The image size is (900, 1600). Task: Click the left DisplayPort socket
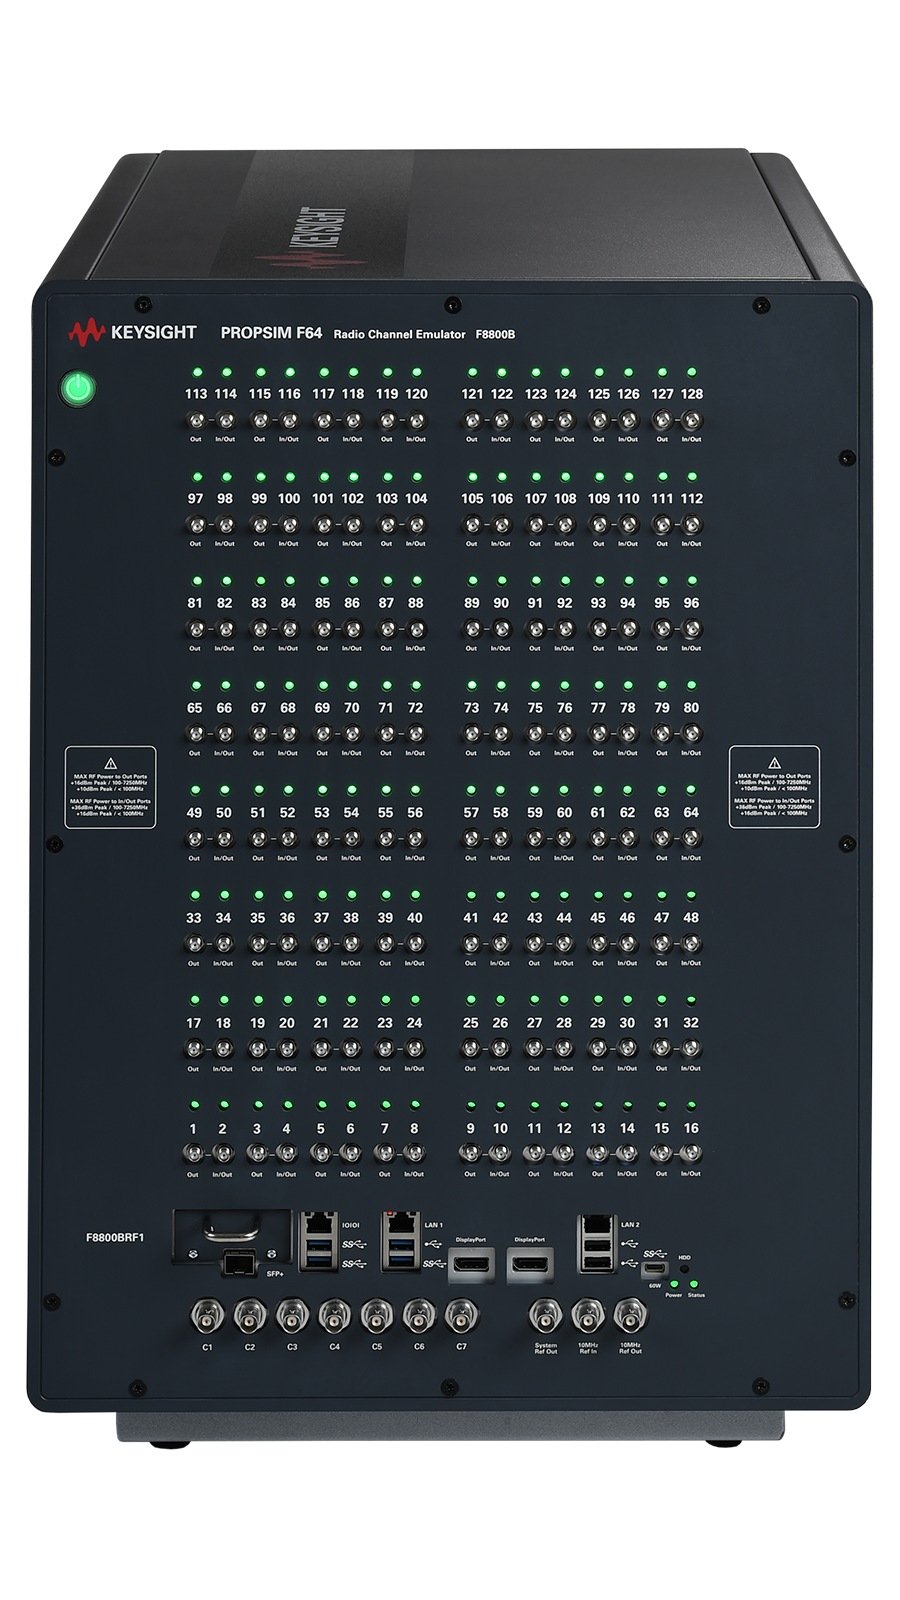[x=471, y=1265]
